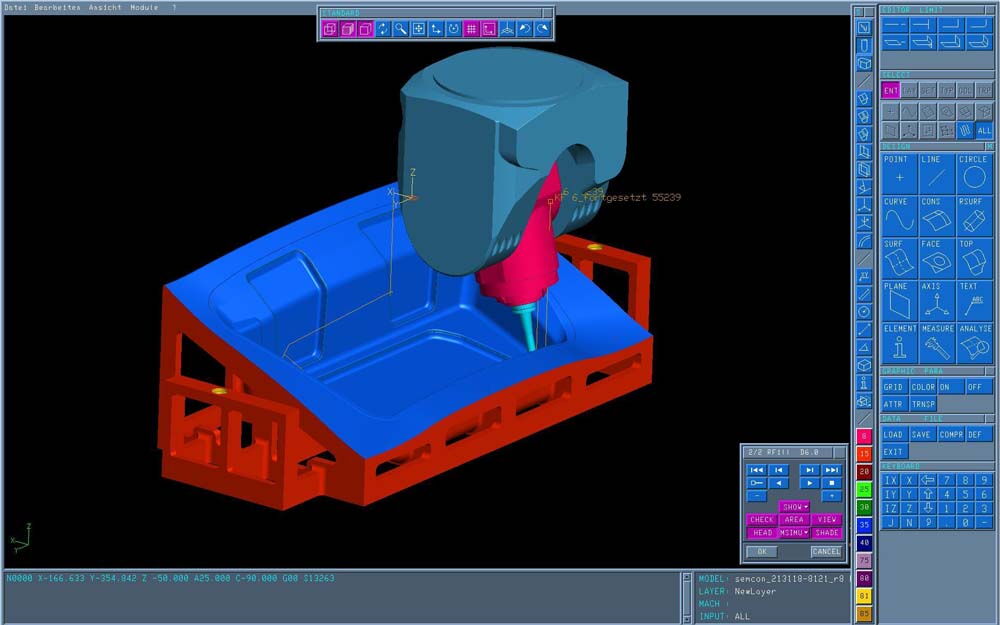Select the green color swatch labeled 25
Viewport: 1000px width, 625px height.
click(864, 489)
